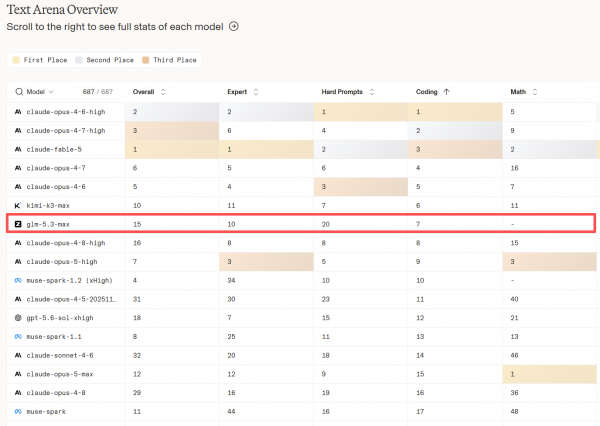Sort by the Hard Prompts column arrows

(x=372, y=92)
